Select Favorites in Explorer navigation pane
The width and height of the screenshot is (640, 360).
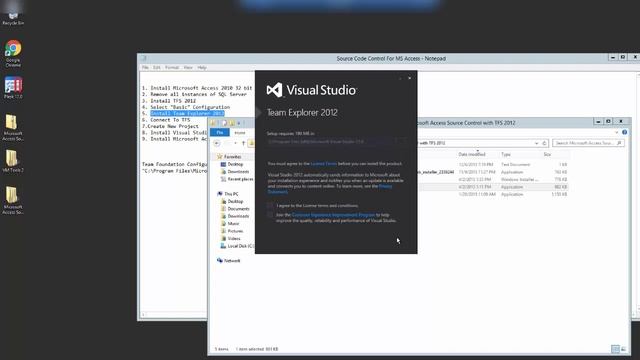click(232, 157)
